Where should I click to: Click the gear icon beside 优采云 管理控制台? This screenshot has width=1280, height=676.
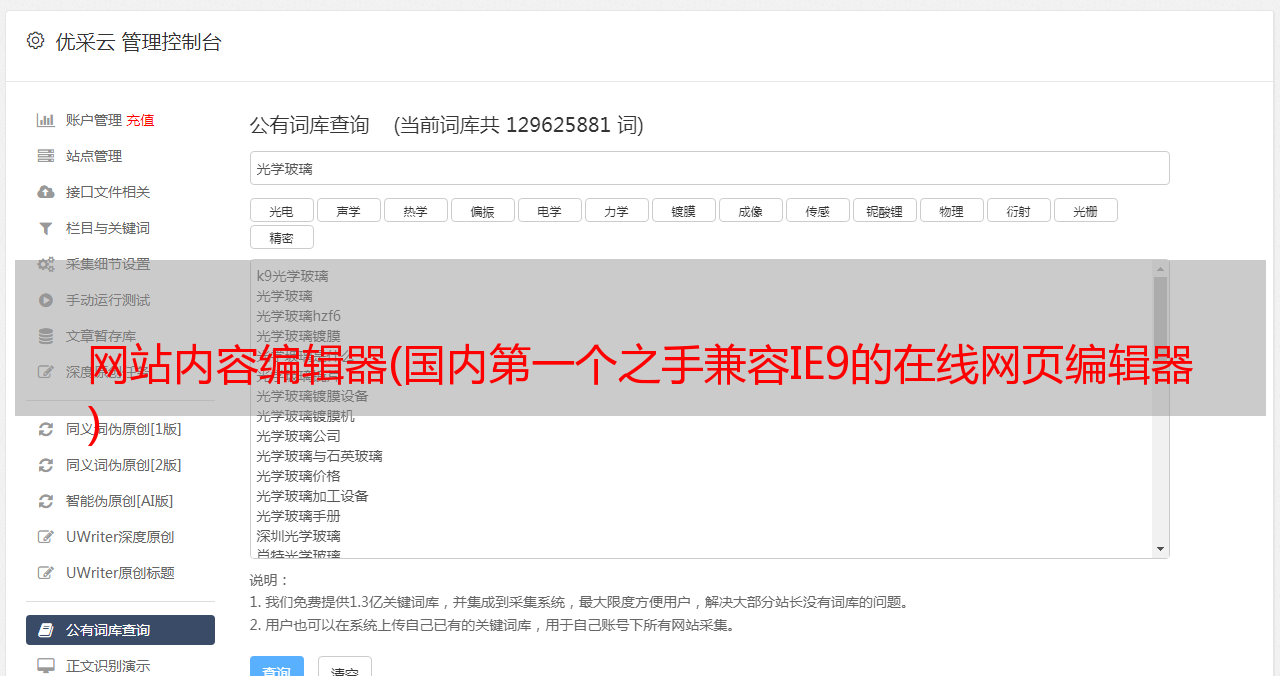click(x=35, y=41)
